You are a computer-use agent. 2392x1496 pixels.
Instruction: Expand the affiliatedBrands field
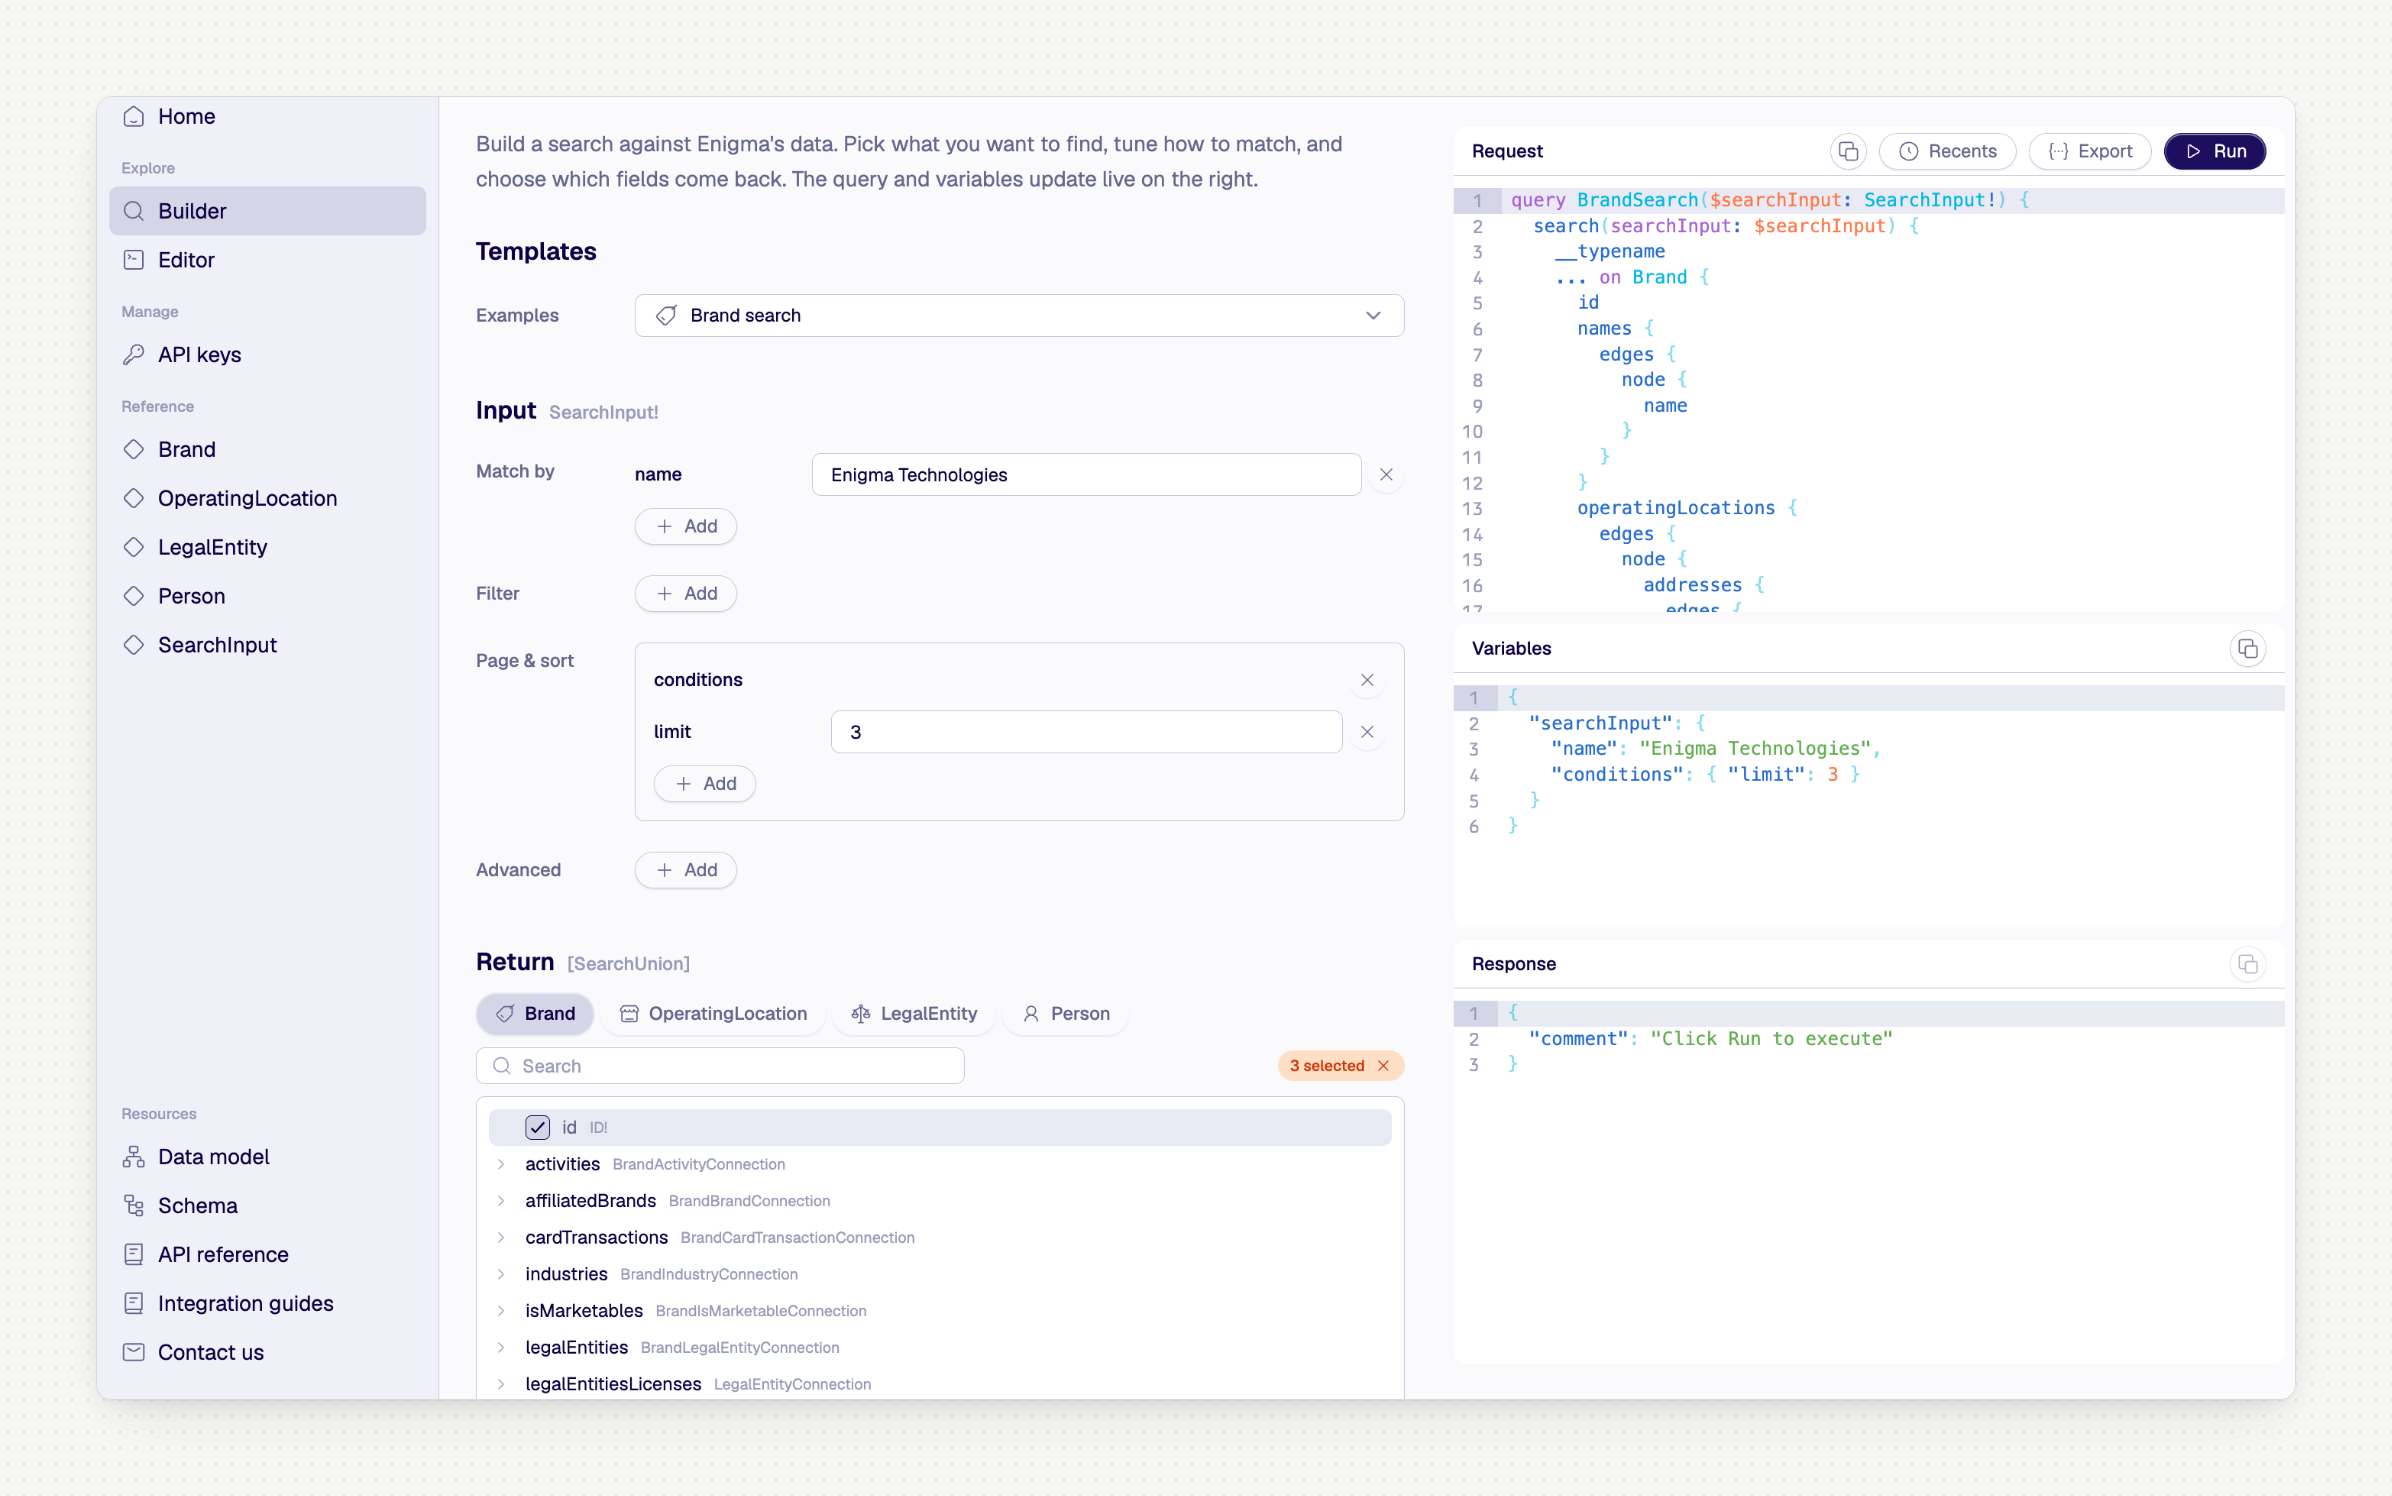click(x=501, y=1202)
